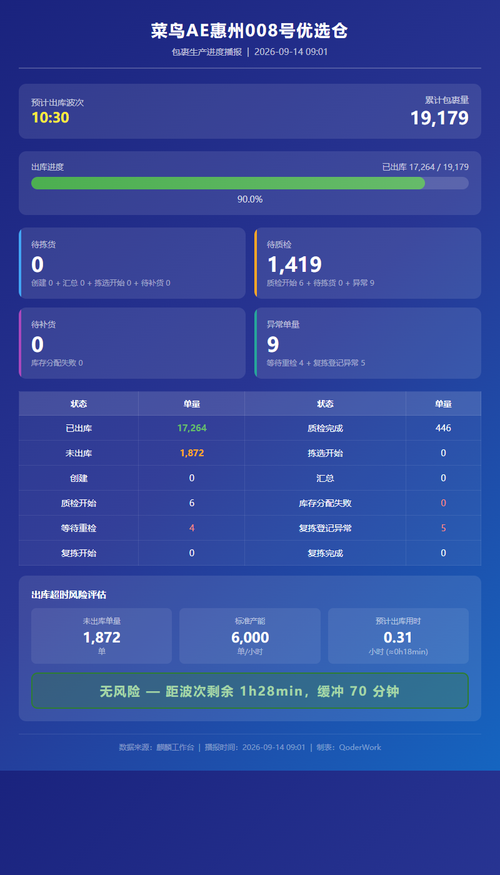Click the detail line 质检开始 6 + 待拣货 0 + 异常 9
The image size is (500, 875).
click(x=320, y=283)
